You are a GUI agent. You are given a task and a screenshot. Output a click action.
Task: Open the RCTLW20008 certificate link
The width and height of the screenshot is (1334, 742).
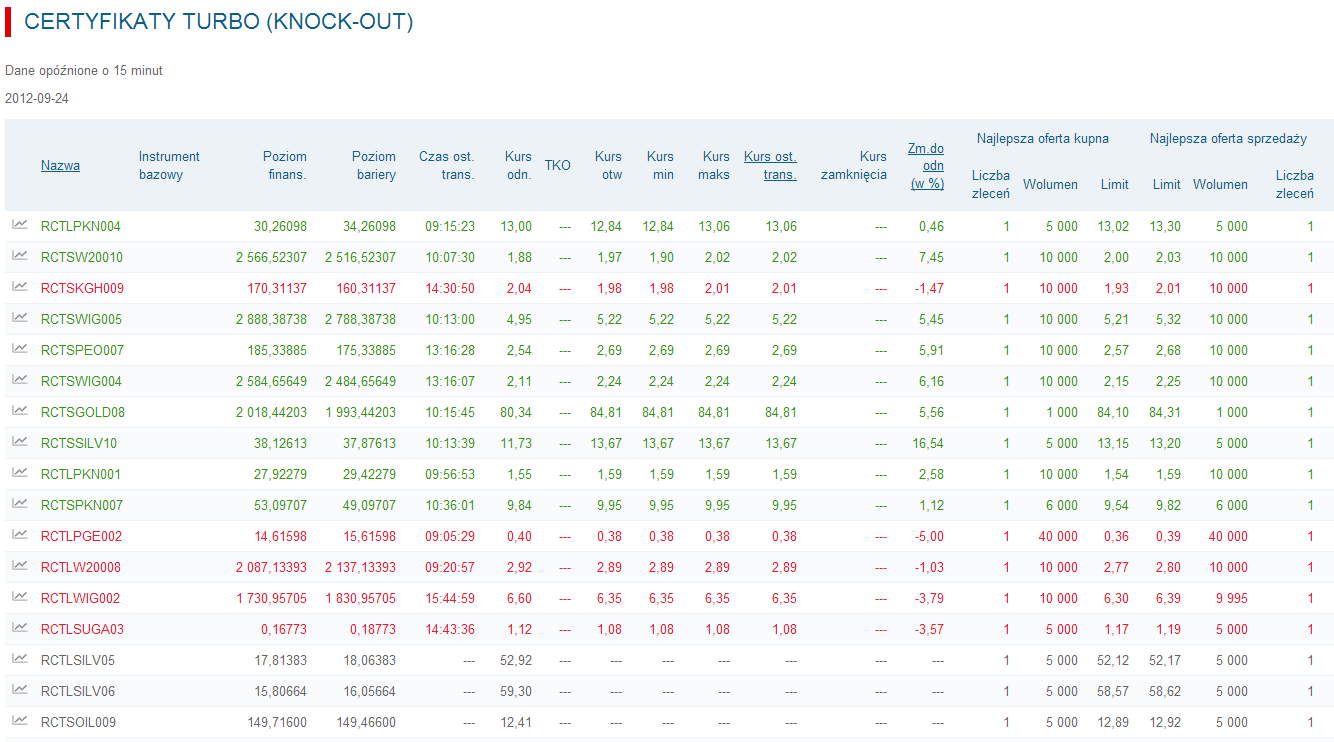[81, 568]
